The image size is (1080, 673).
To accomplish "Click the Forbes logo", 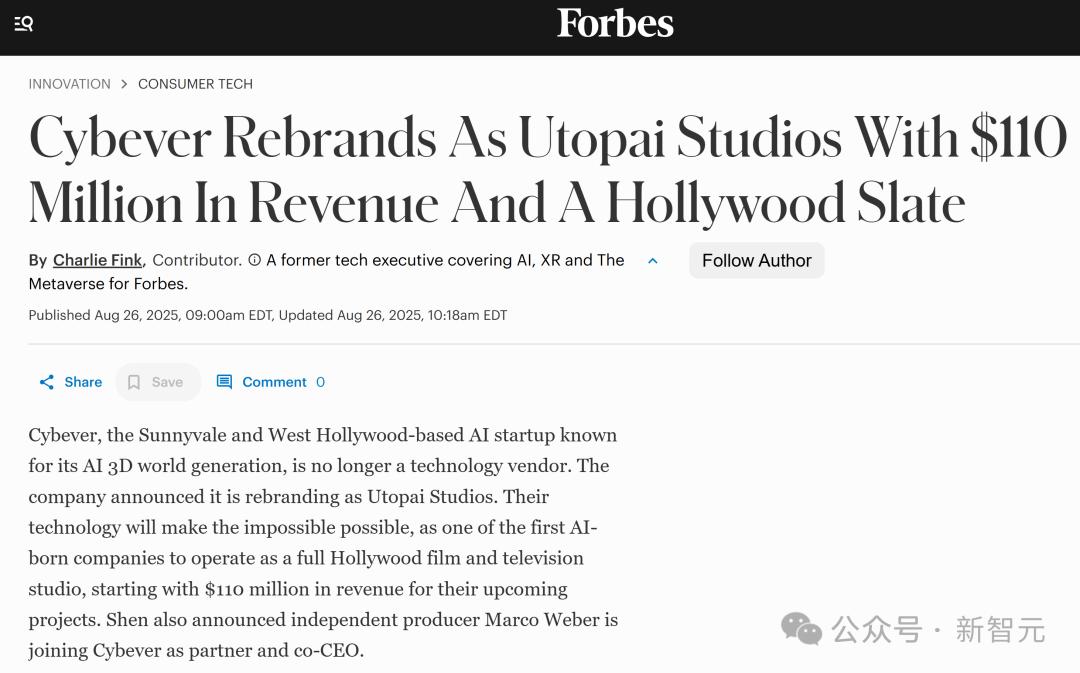I will point(614,23).
